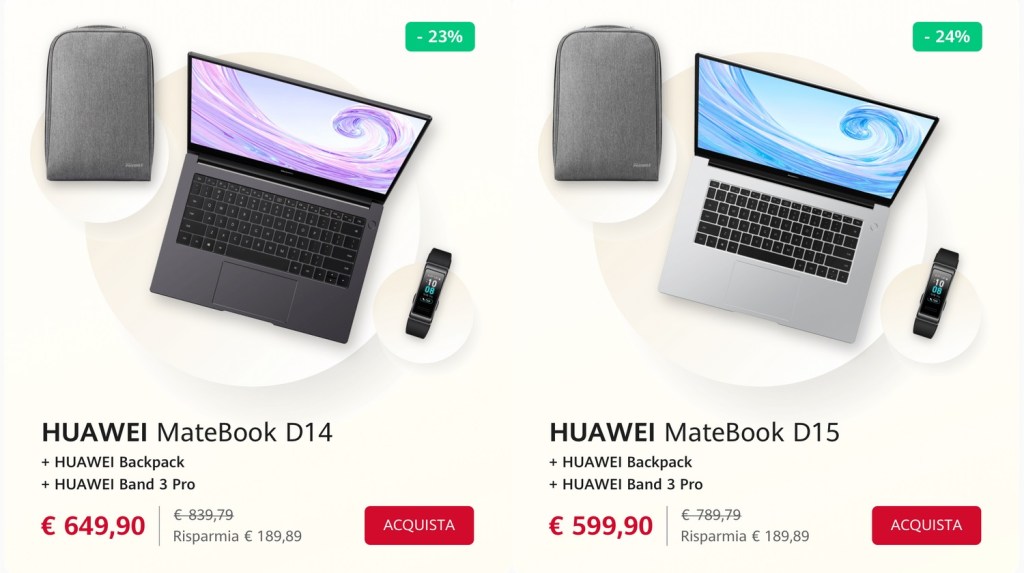Open the silver MateBook D15 laptop image
Viewport: 1024px width, 573px height.
coord(798,196)
